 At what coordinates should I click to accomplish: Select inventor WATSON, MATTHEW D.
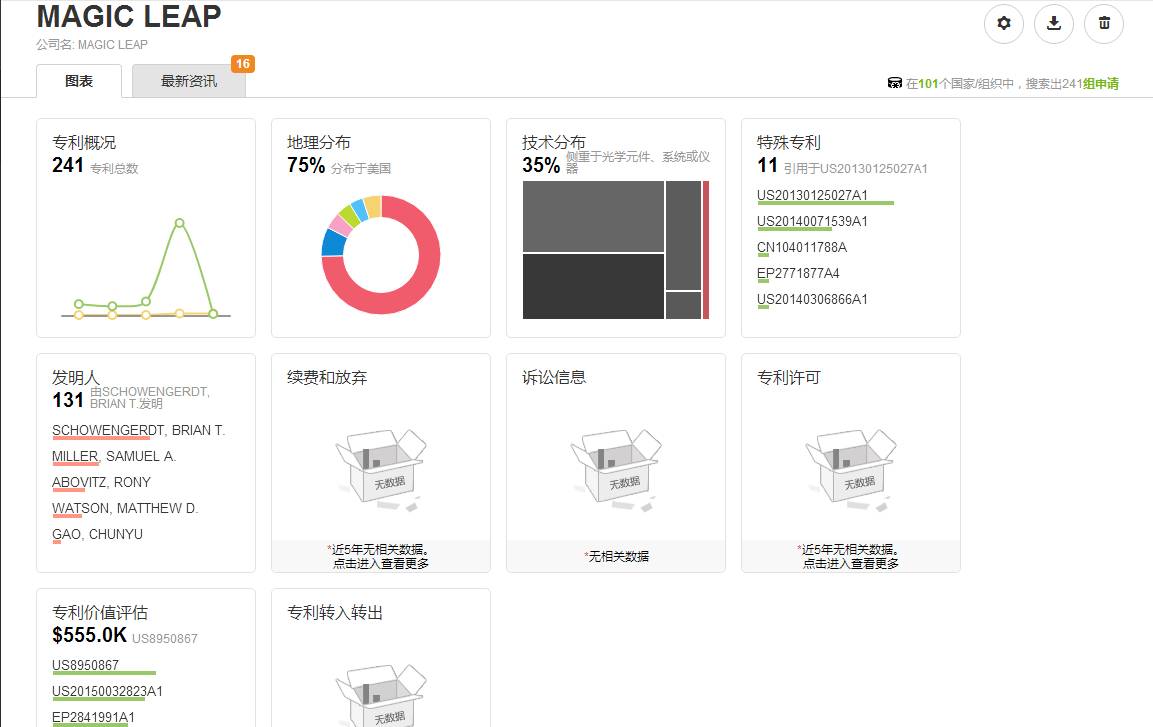(125, 508)
